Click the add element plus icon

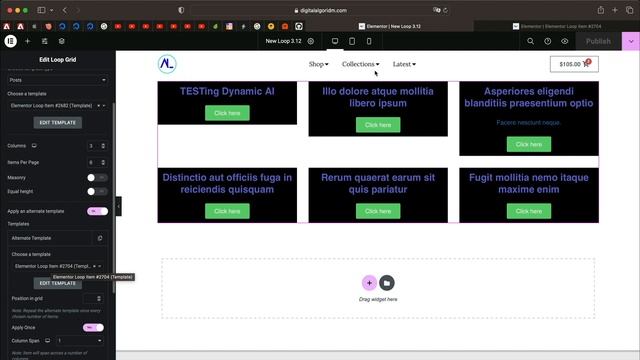pyautogui.click(x=27, y=41)
